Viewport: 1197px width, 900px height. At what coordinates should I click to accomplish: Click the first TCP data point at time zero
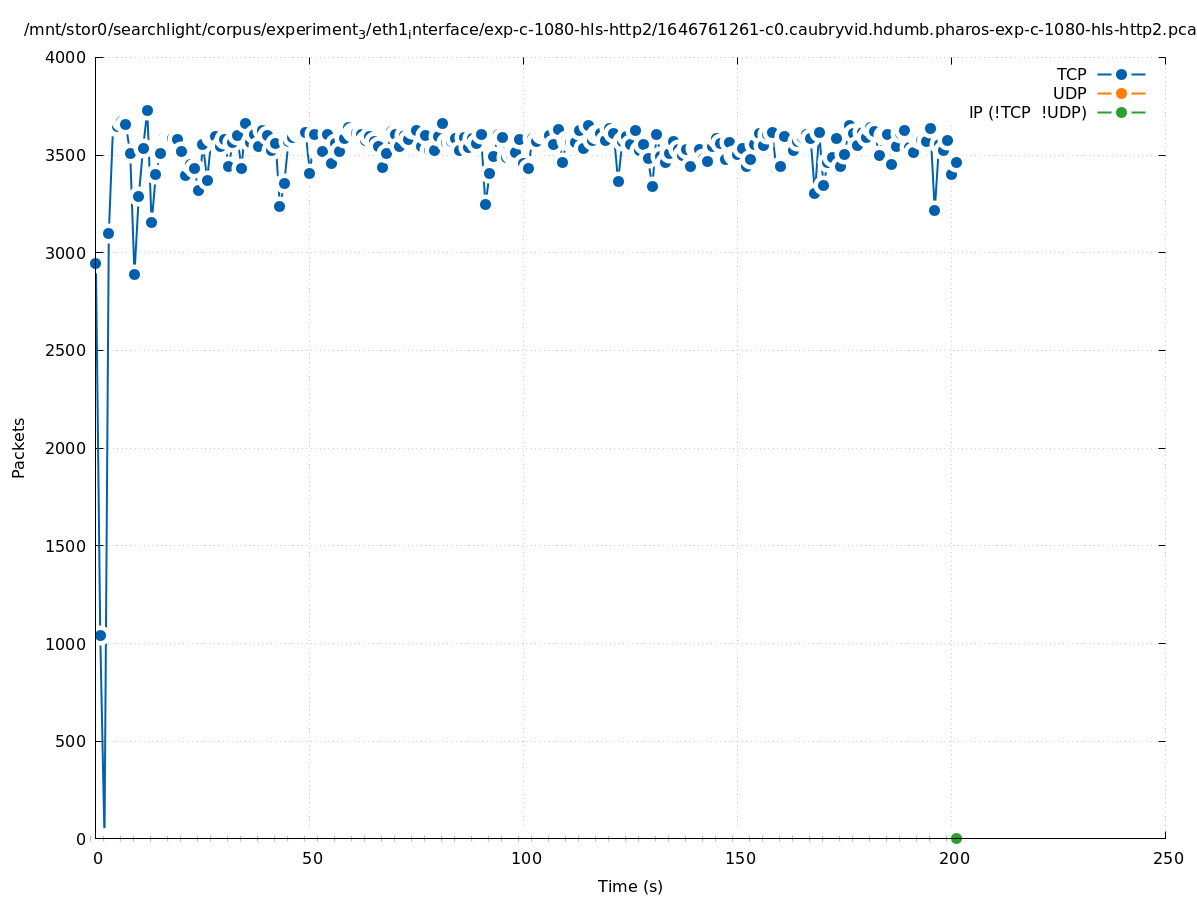tap(95, 263)
